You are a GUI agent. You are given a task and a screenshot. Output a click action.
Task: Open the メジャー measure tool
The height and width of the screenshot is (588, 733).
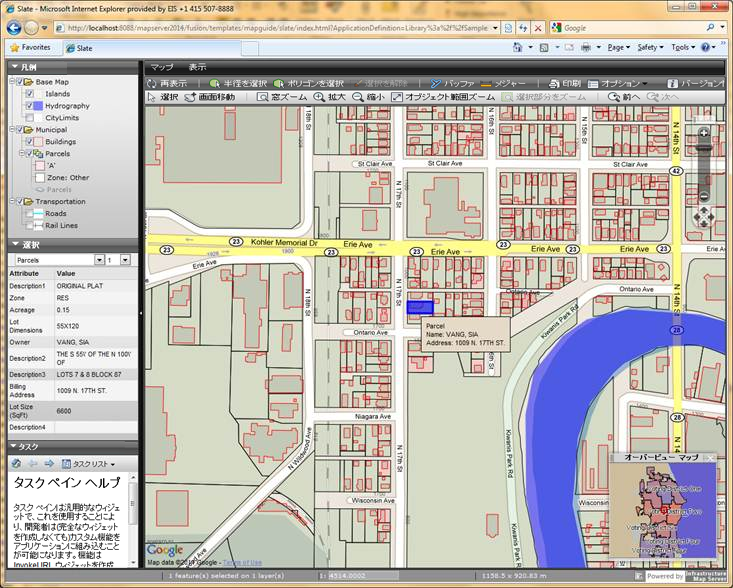tap(503, 84)
